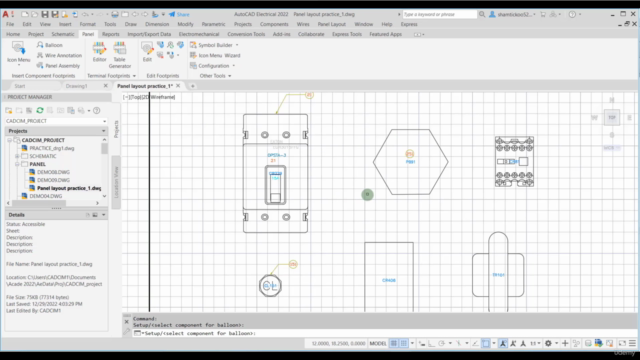Select the hexagon PB footprint in drawing
Screen dimensions: 640x360
pyautogui.click(x=410, y=162)
